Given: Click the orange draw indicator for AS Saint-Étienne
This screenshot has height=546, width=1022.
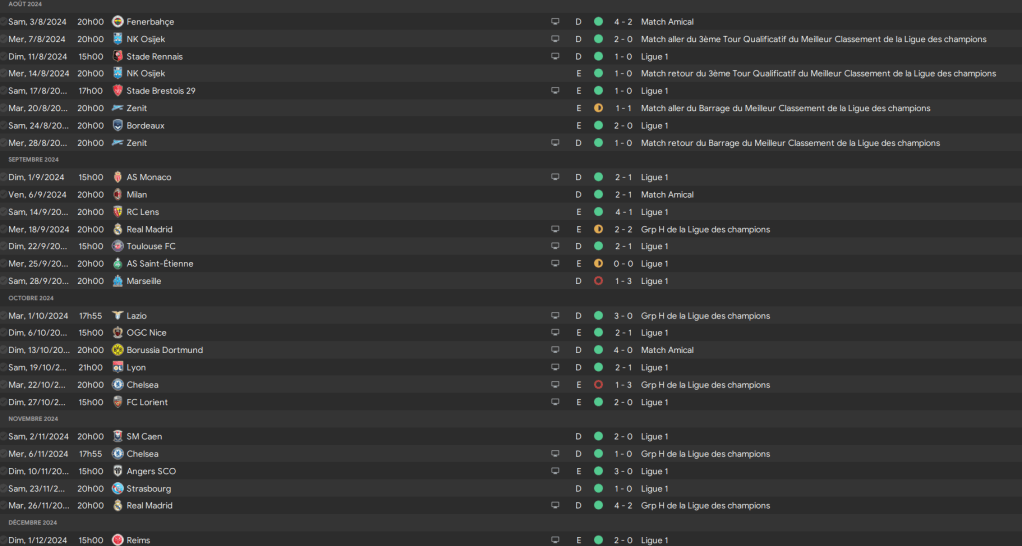Looking at the screenshot, I should click(598, 264).
